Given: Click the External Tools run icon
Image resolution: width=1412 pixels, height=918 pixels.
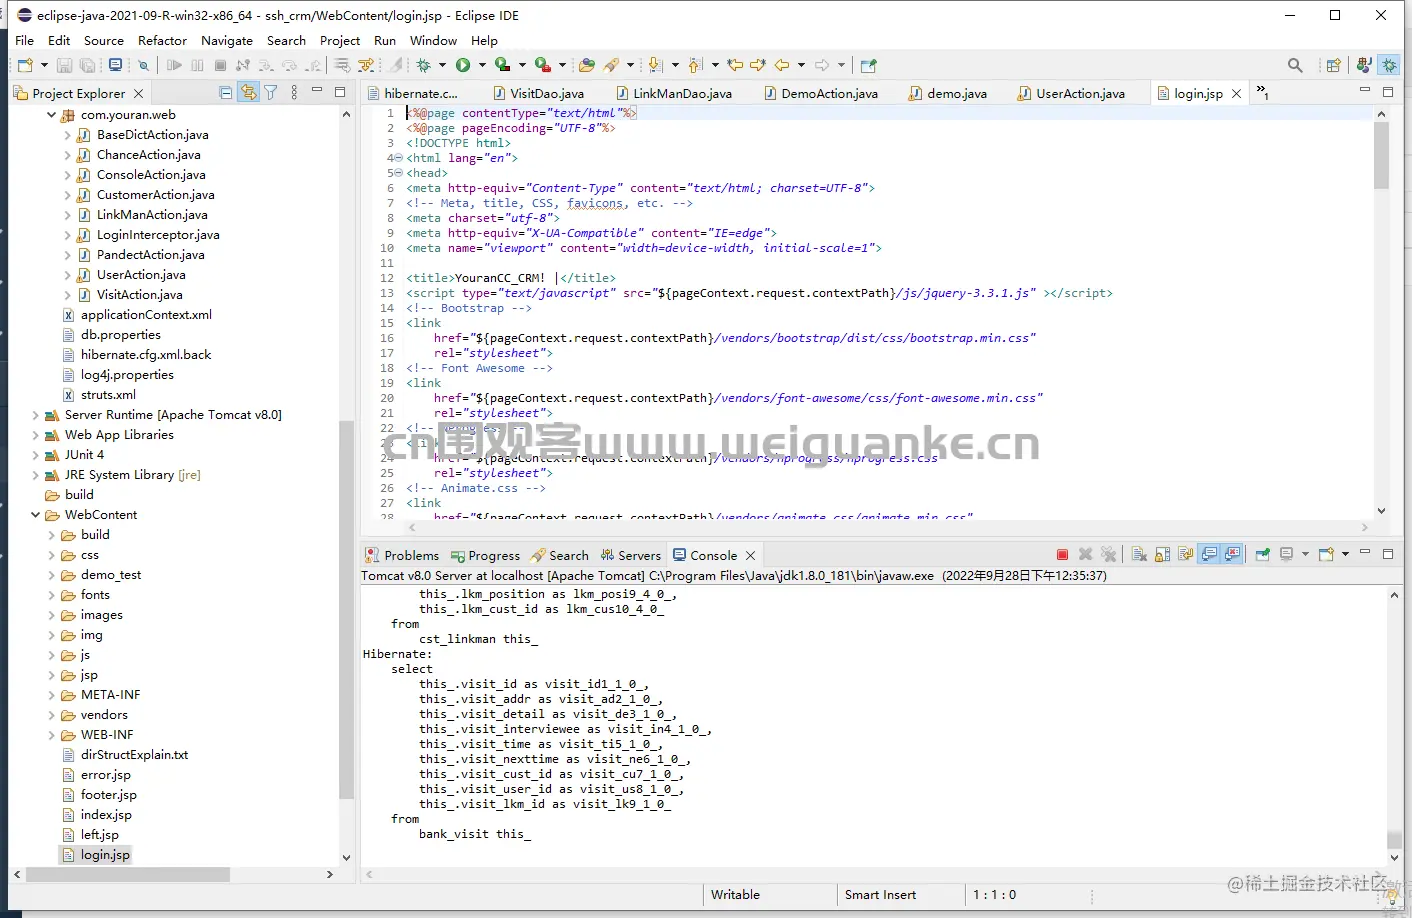Looking at the screenshot, I should point(543,65).
